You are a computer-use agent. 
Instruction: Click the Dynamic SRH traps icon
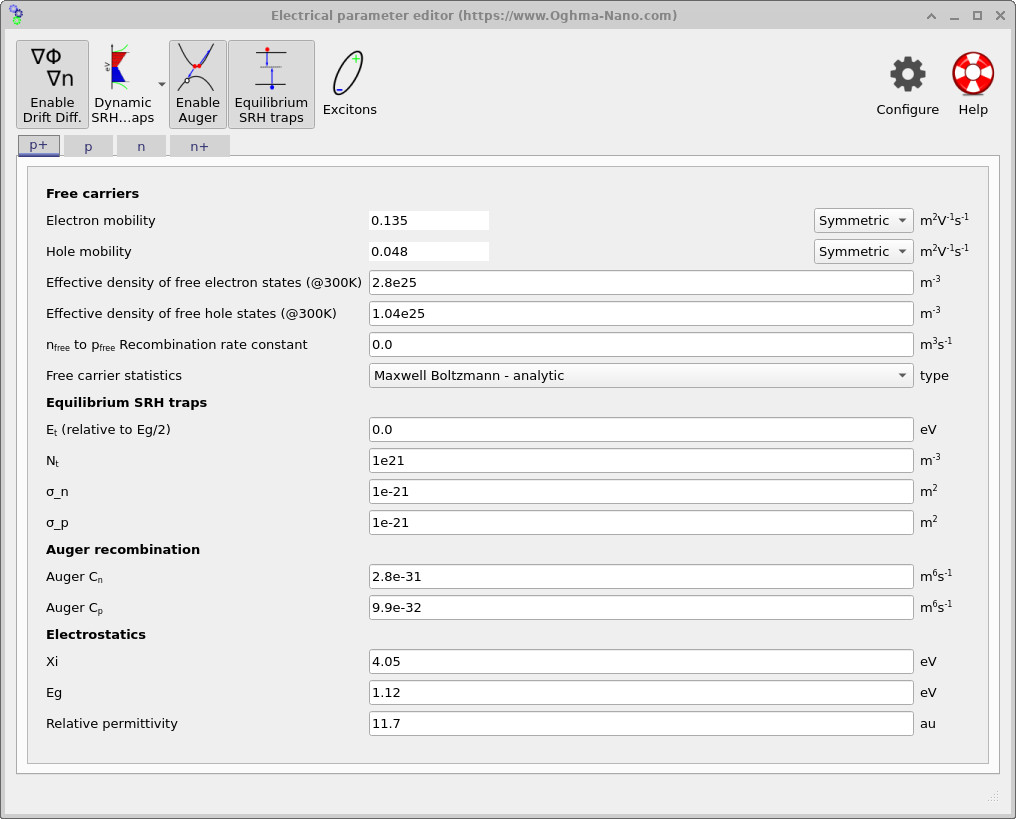[x=120, y=84]
